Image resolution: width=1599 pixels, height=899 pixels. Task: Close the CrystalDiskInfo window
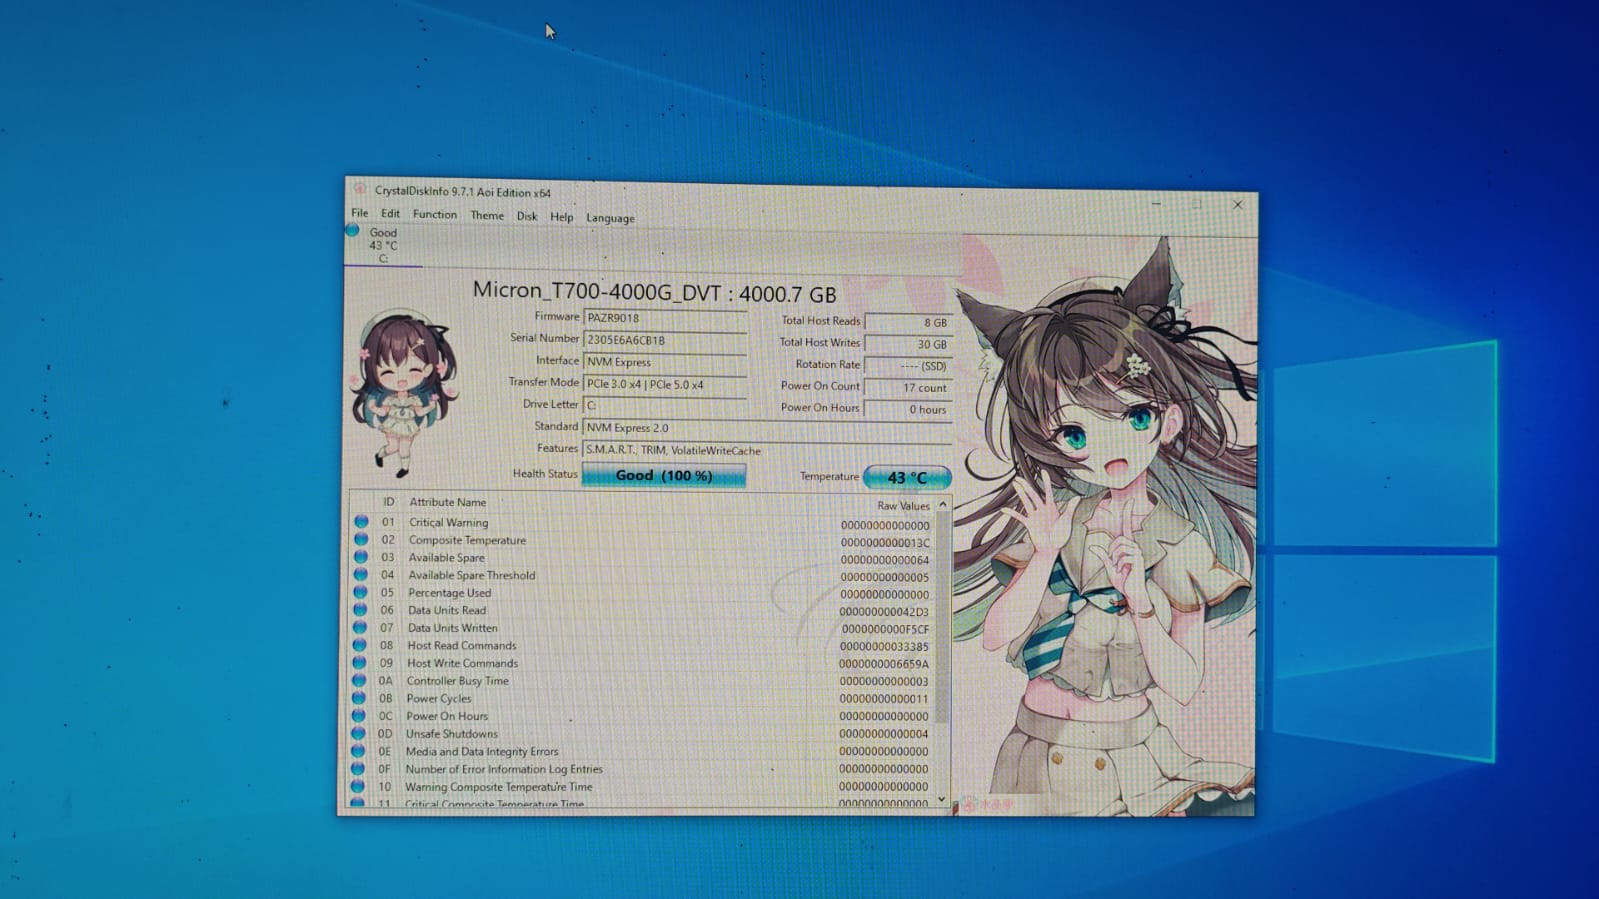point(1237,204)
